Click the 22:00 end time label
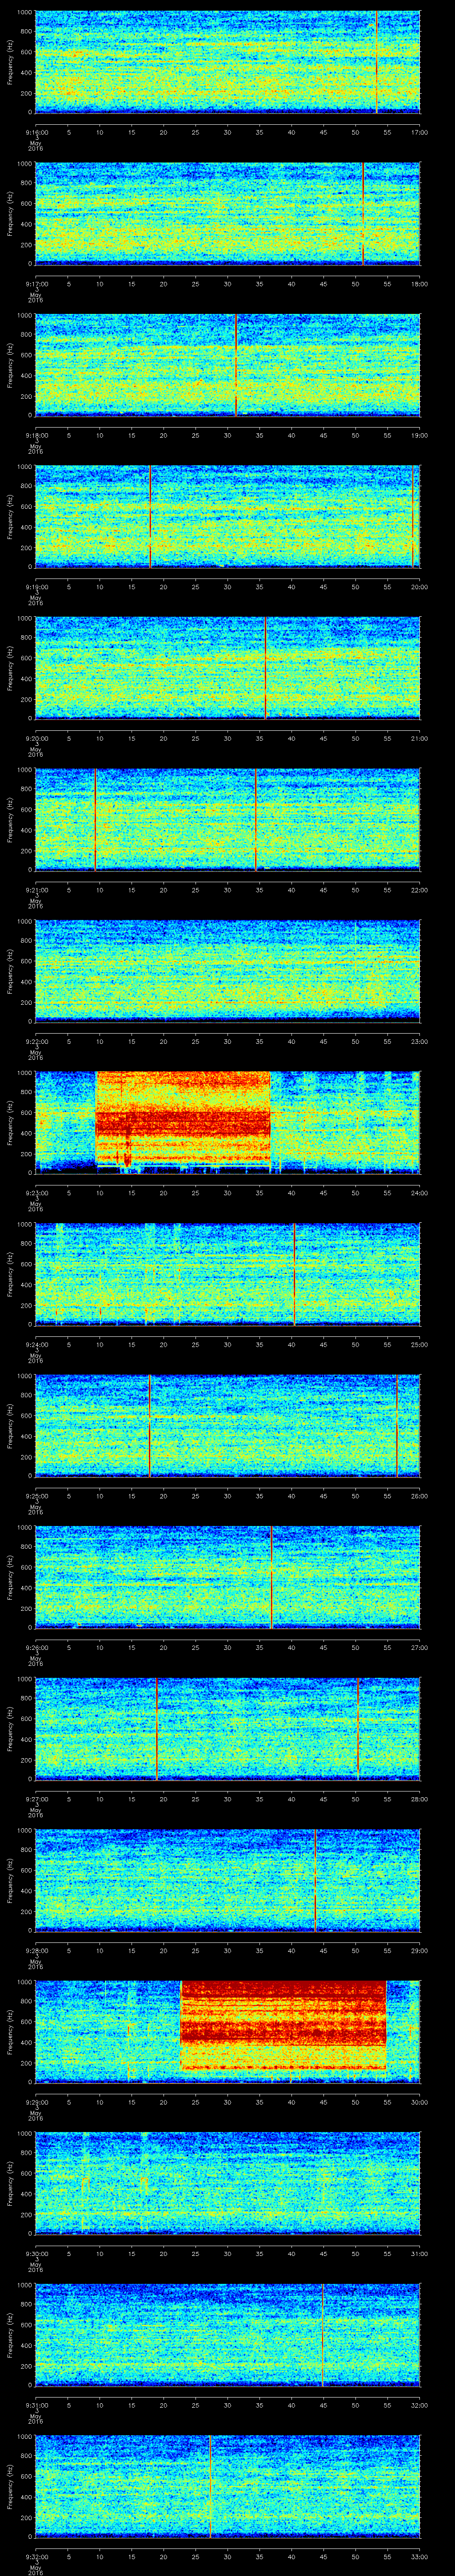The height and width of the screenshot is (2576, 455). (420, 890)
